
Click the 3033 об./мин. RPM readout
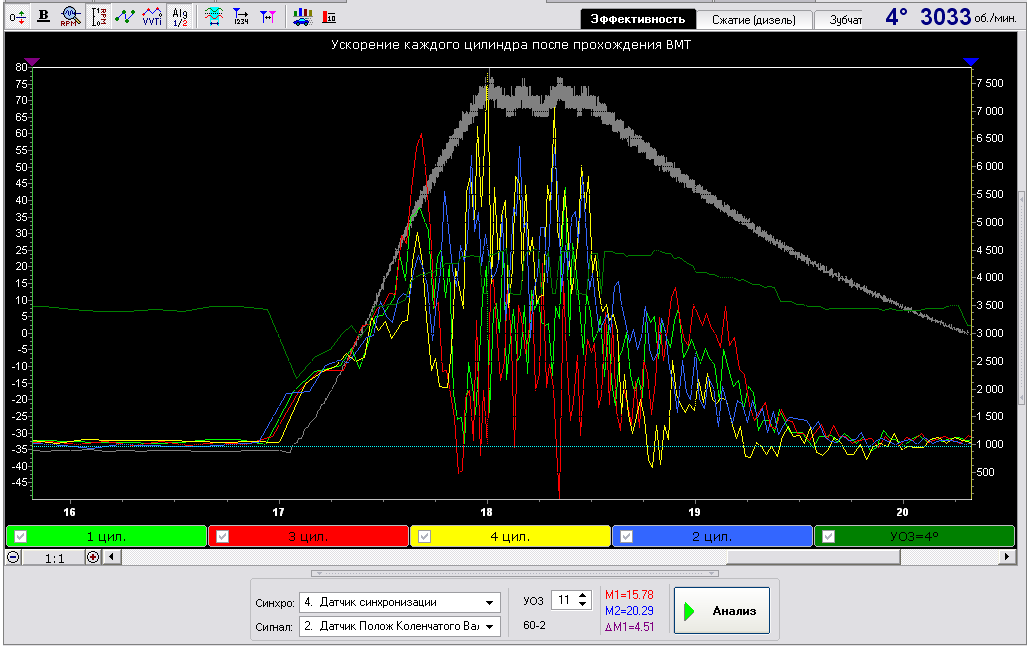(968, 16)
